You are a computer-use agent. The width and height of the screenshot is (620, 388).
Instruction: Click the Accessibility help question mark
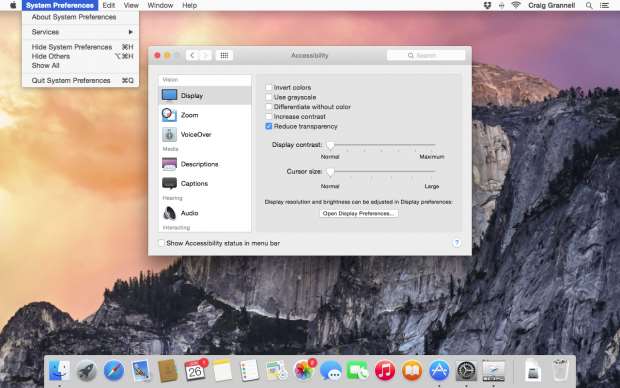456,243
